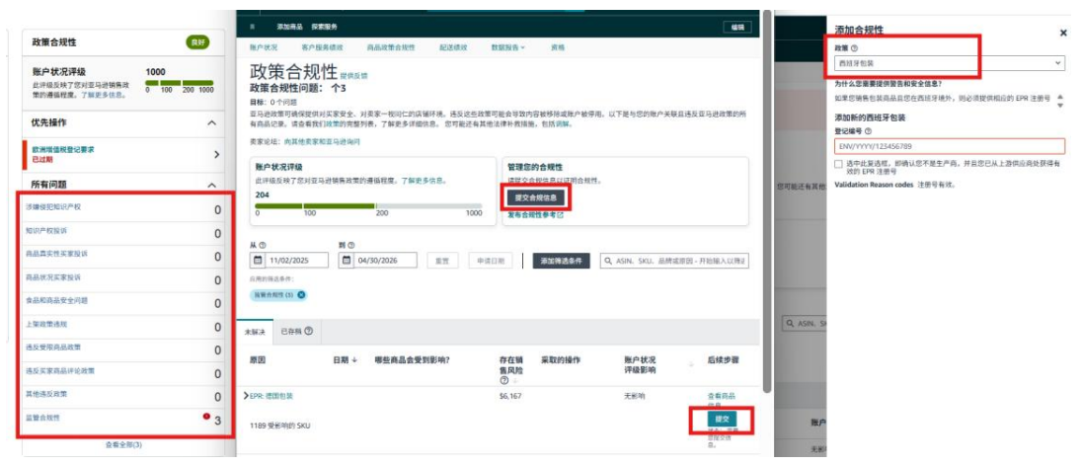Open the 商品真实性买家投诉 issue row

[x=123, y=255]
